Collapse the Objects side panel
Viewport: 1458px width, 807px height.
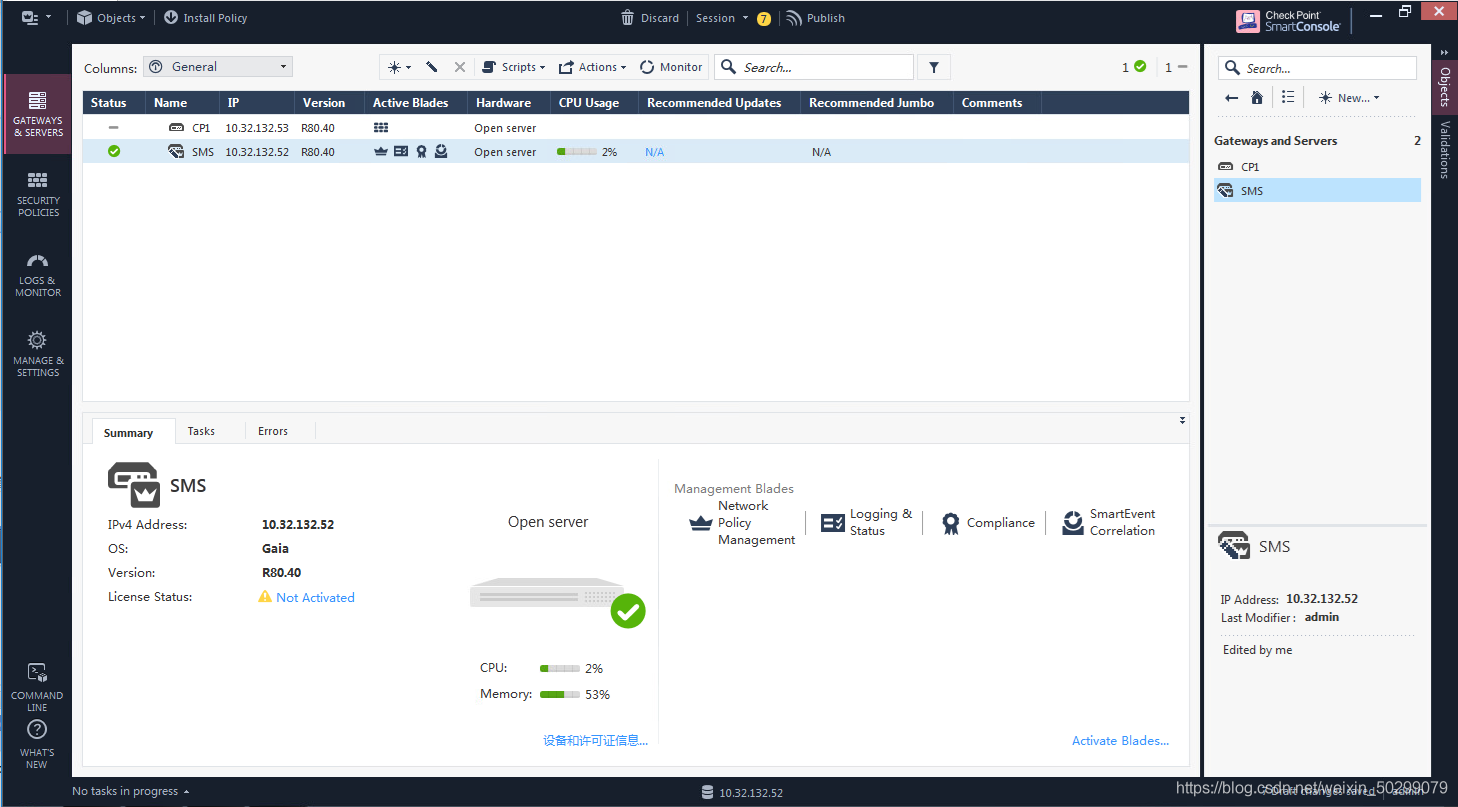(x=1444, y=52)
